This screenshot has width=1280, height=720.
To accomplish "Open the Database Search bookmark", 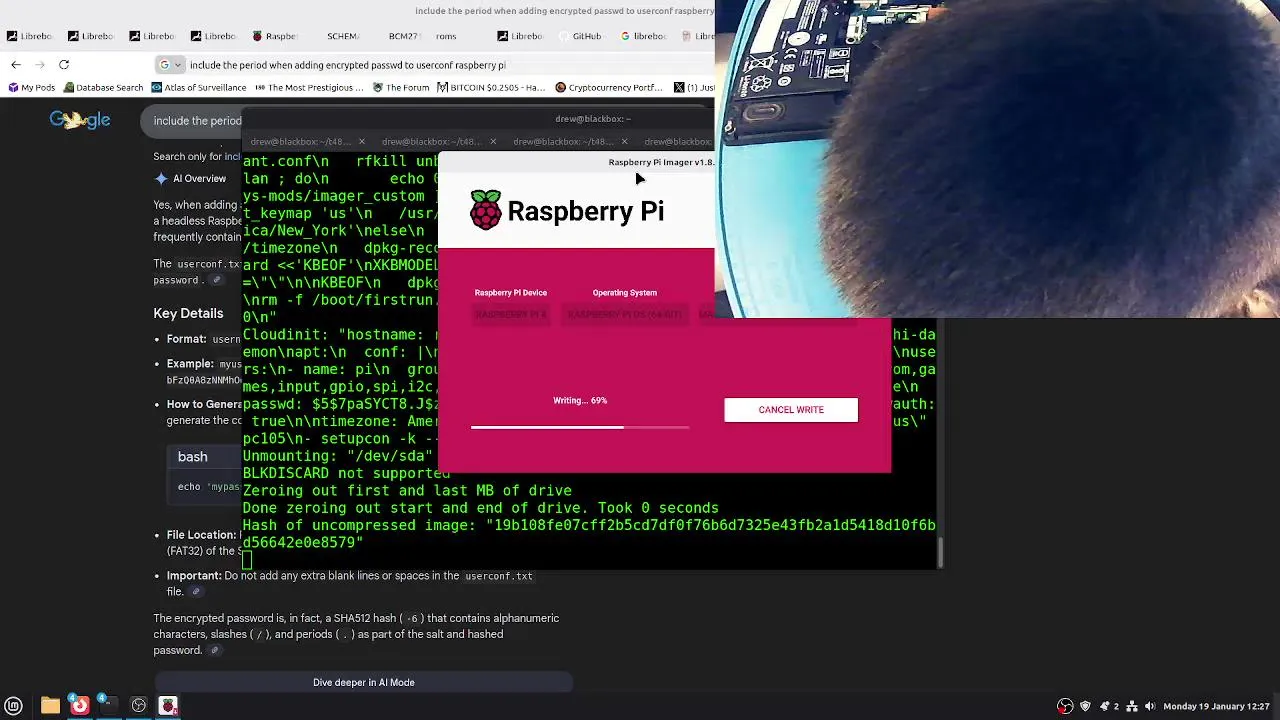I will point(102,87).
